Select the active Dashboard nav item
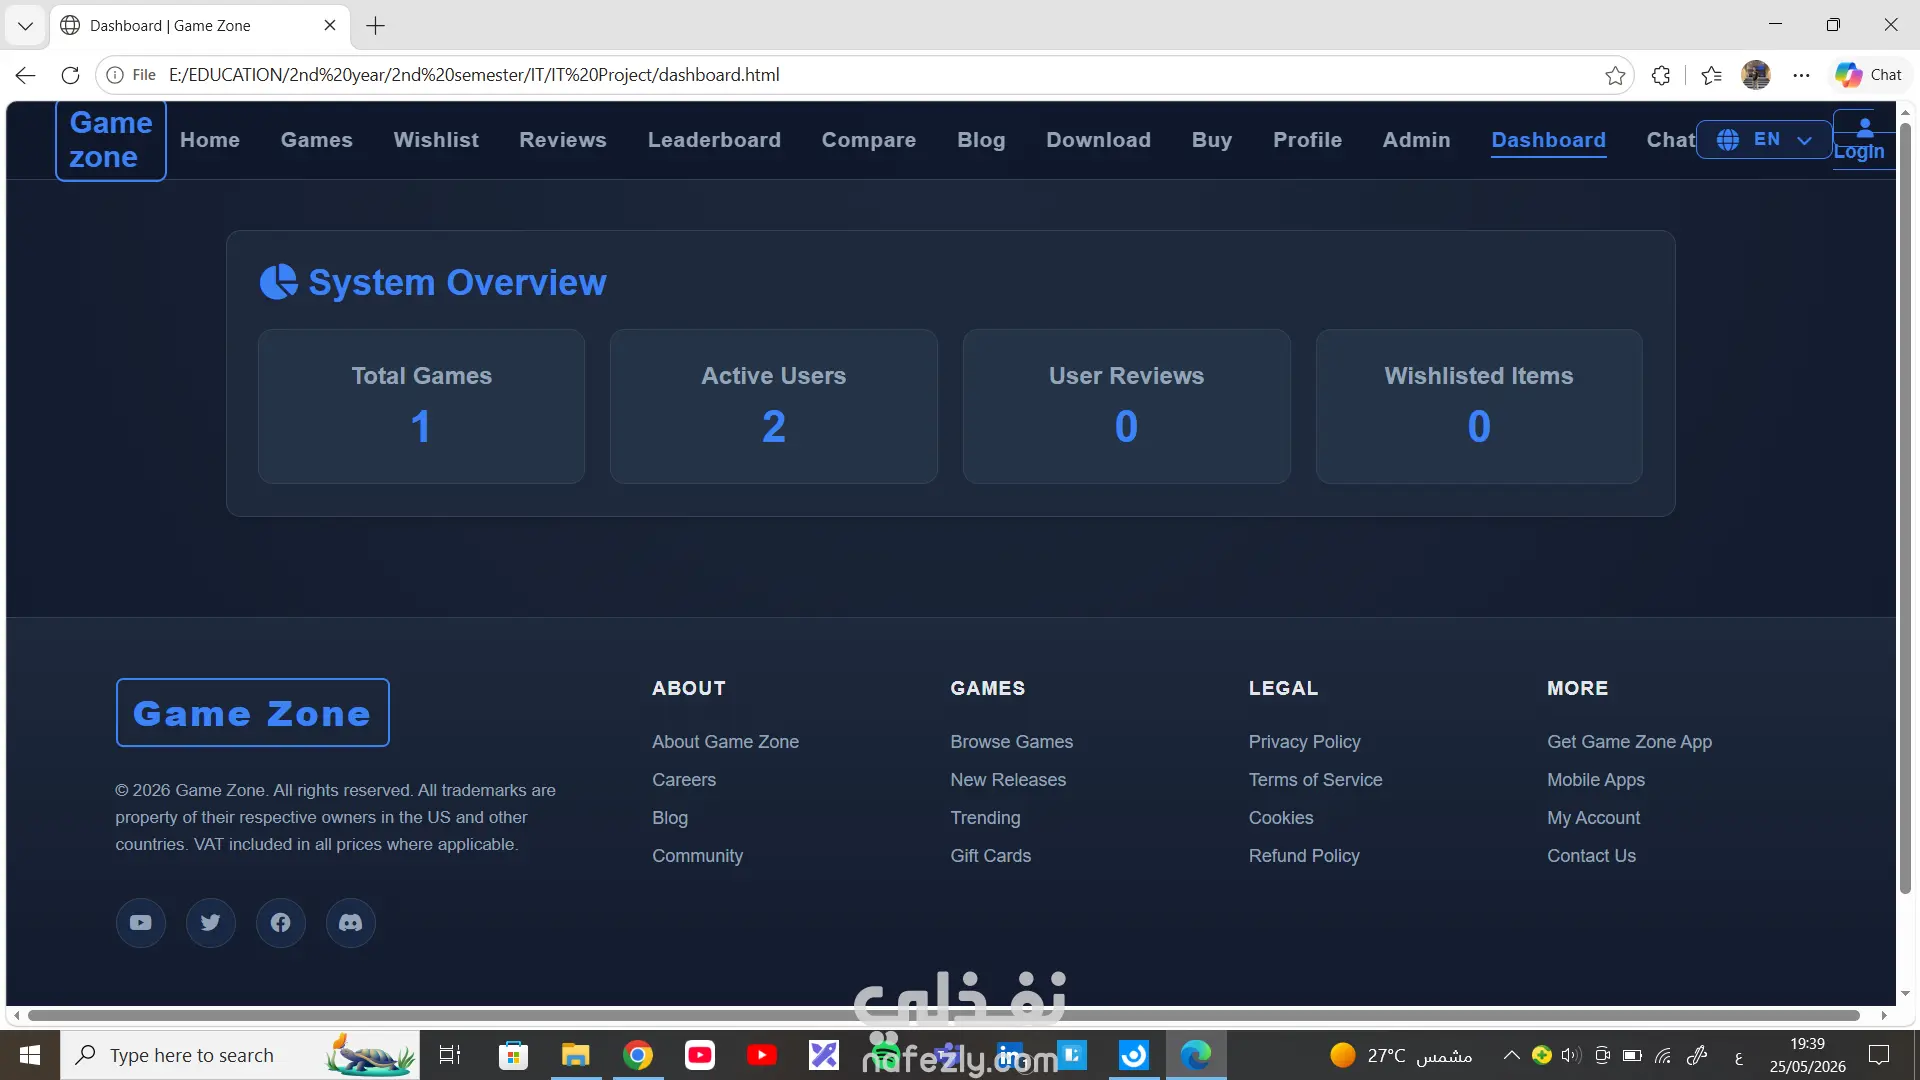The image size is (1920, 1080). [1548, 140]
